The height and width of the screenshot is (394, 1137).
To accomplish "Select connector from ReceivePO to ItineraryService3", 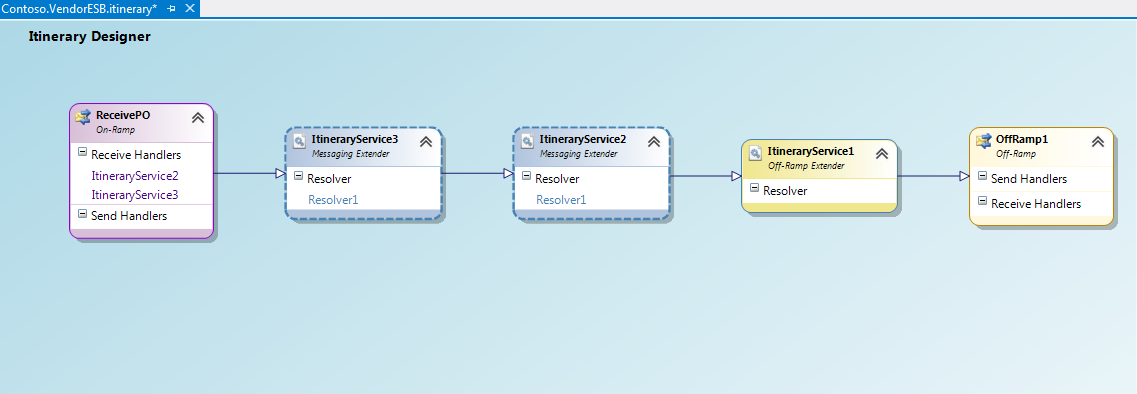I will (x=249, y=173).
